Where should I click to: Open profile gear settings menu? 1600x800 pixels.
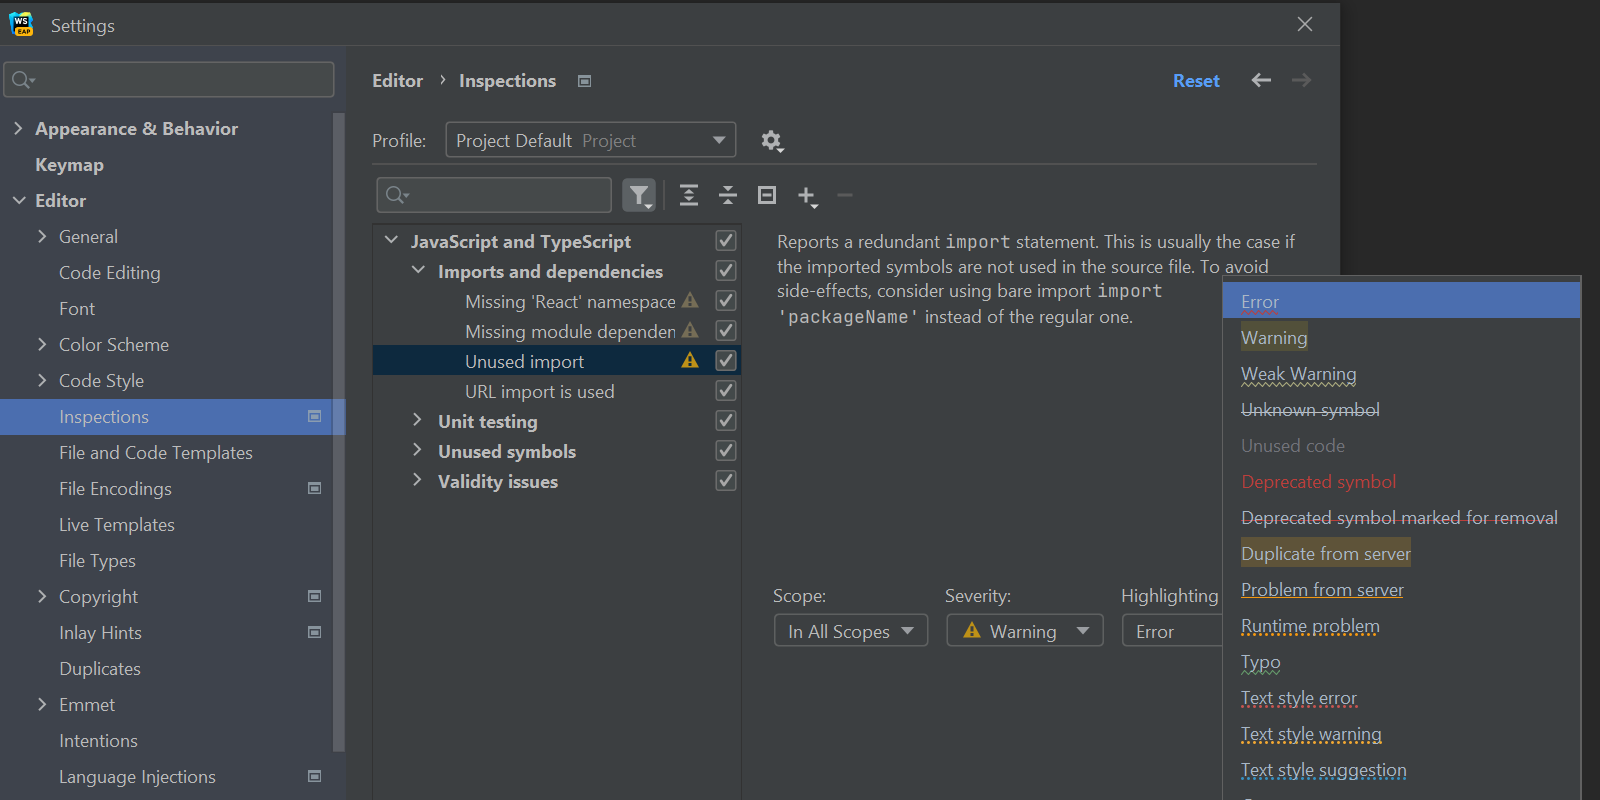[x=771, y=141]
